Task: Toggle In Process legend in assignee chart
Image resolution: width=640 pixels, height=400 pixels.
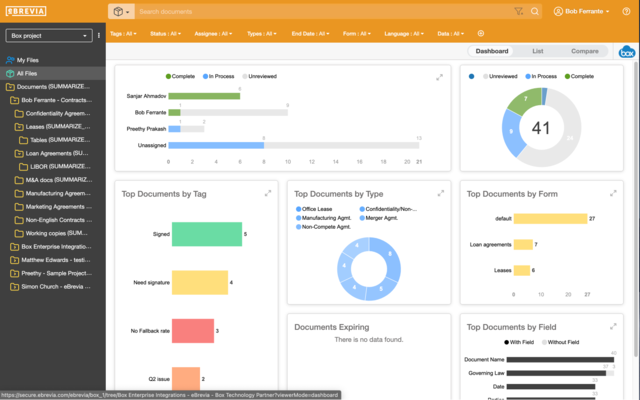Action: (218, 76)
